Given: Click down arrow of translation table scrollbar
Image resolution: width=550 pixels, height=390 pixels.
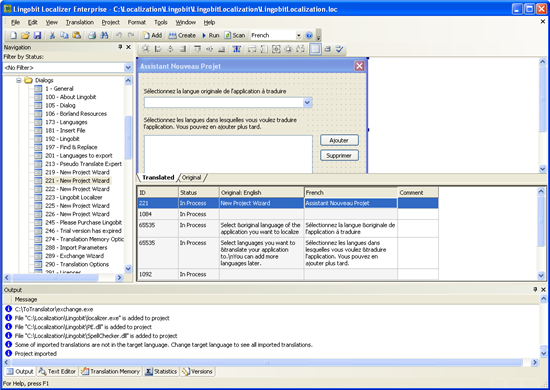Looking at the screenshot, I should (x=541, y=276).
